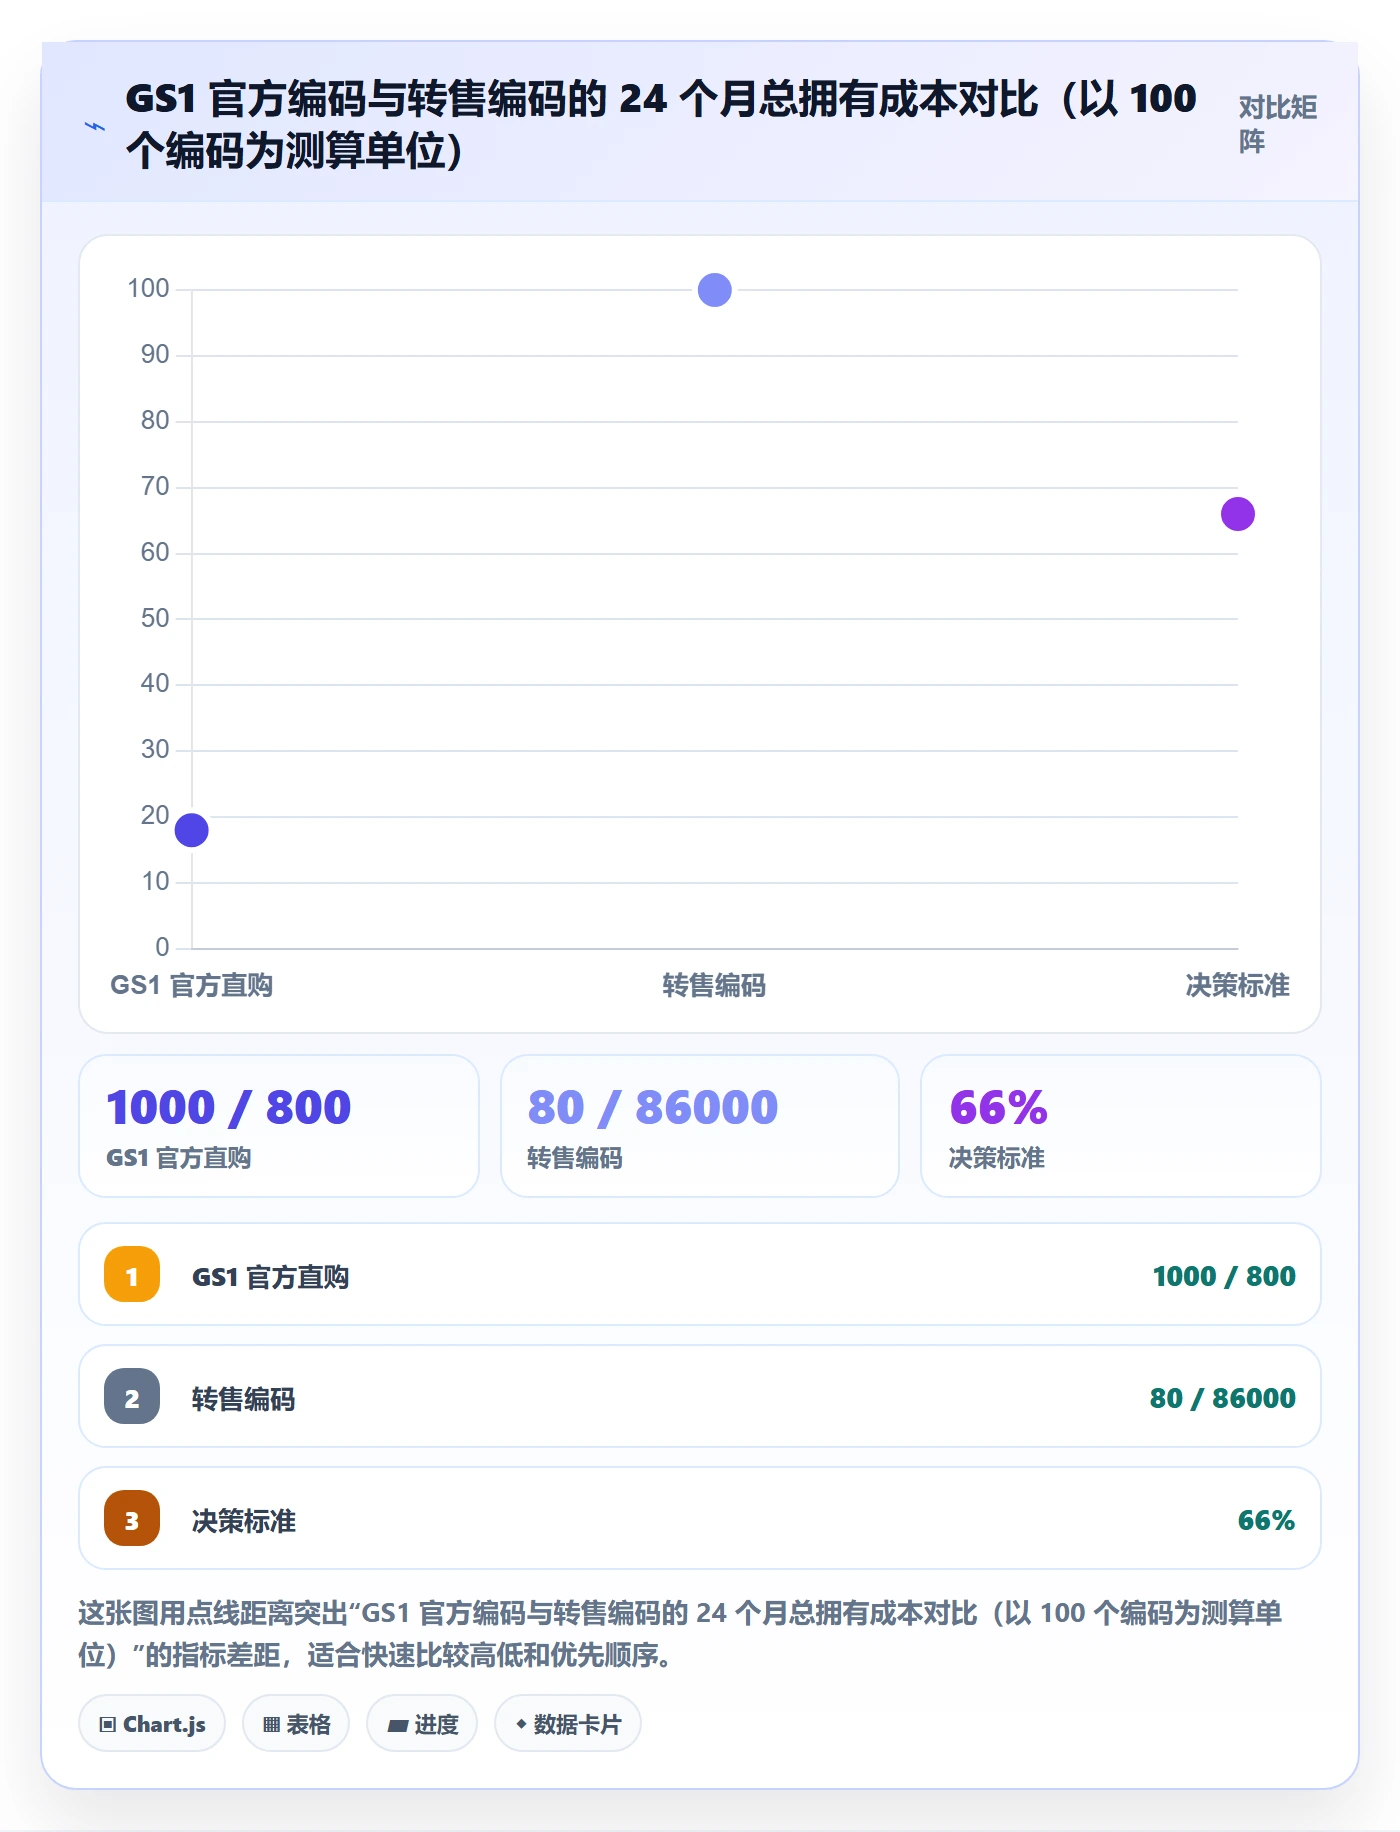The height and width of the screenshot is (1832, 1400).
Task: Click the orange rank 1 badge
Action: (132, 1275)
